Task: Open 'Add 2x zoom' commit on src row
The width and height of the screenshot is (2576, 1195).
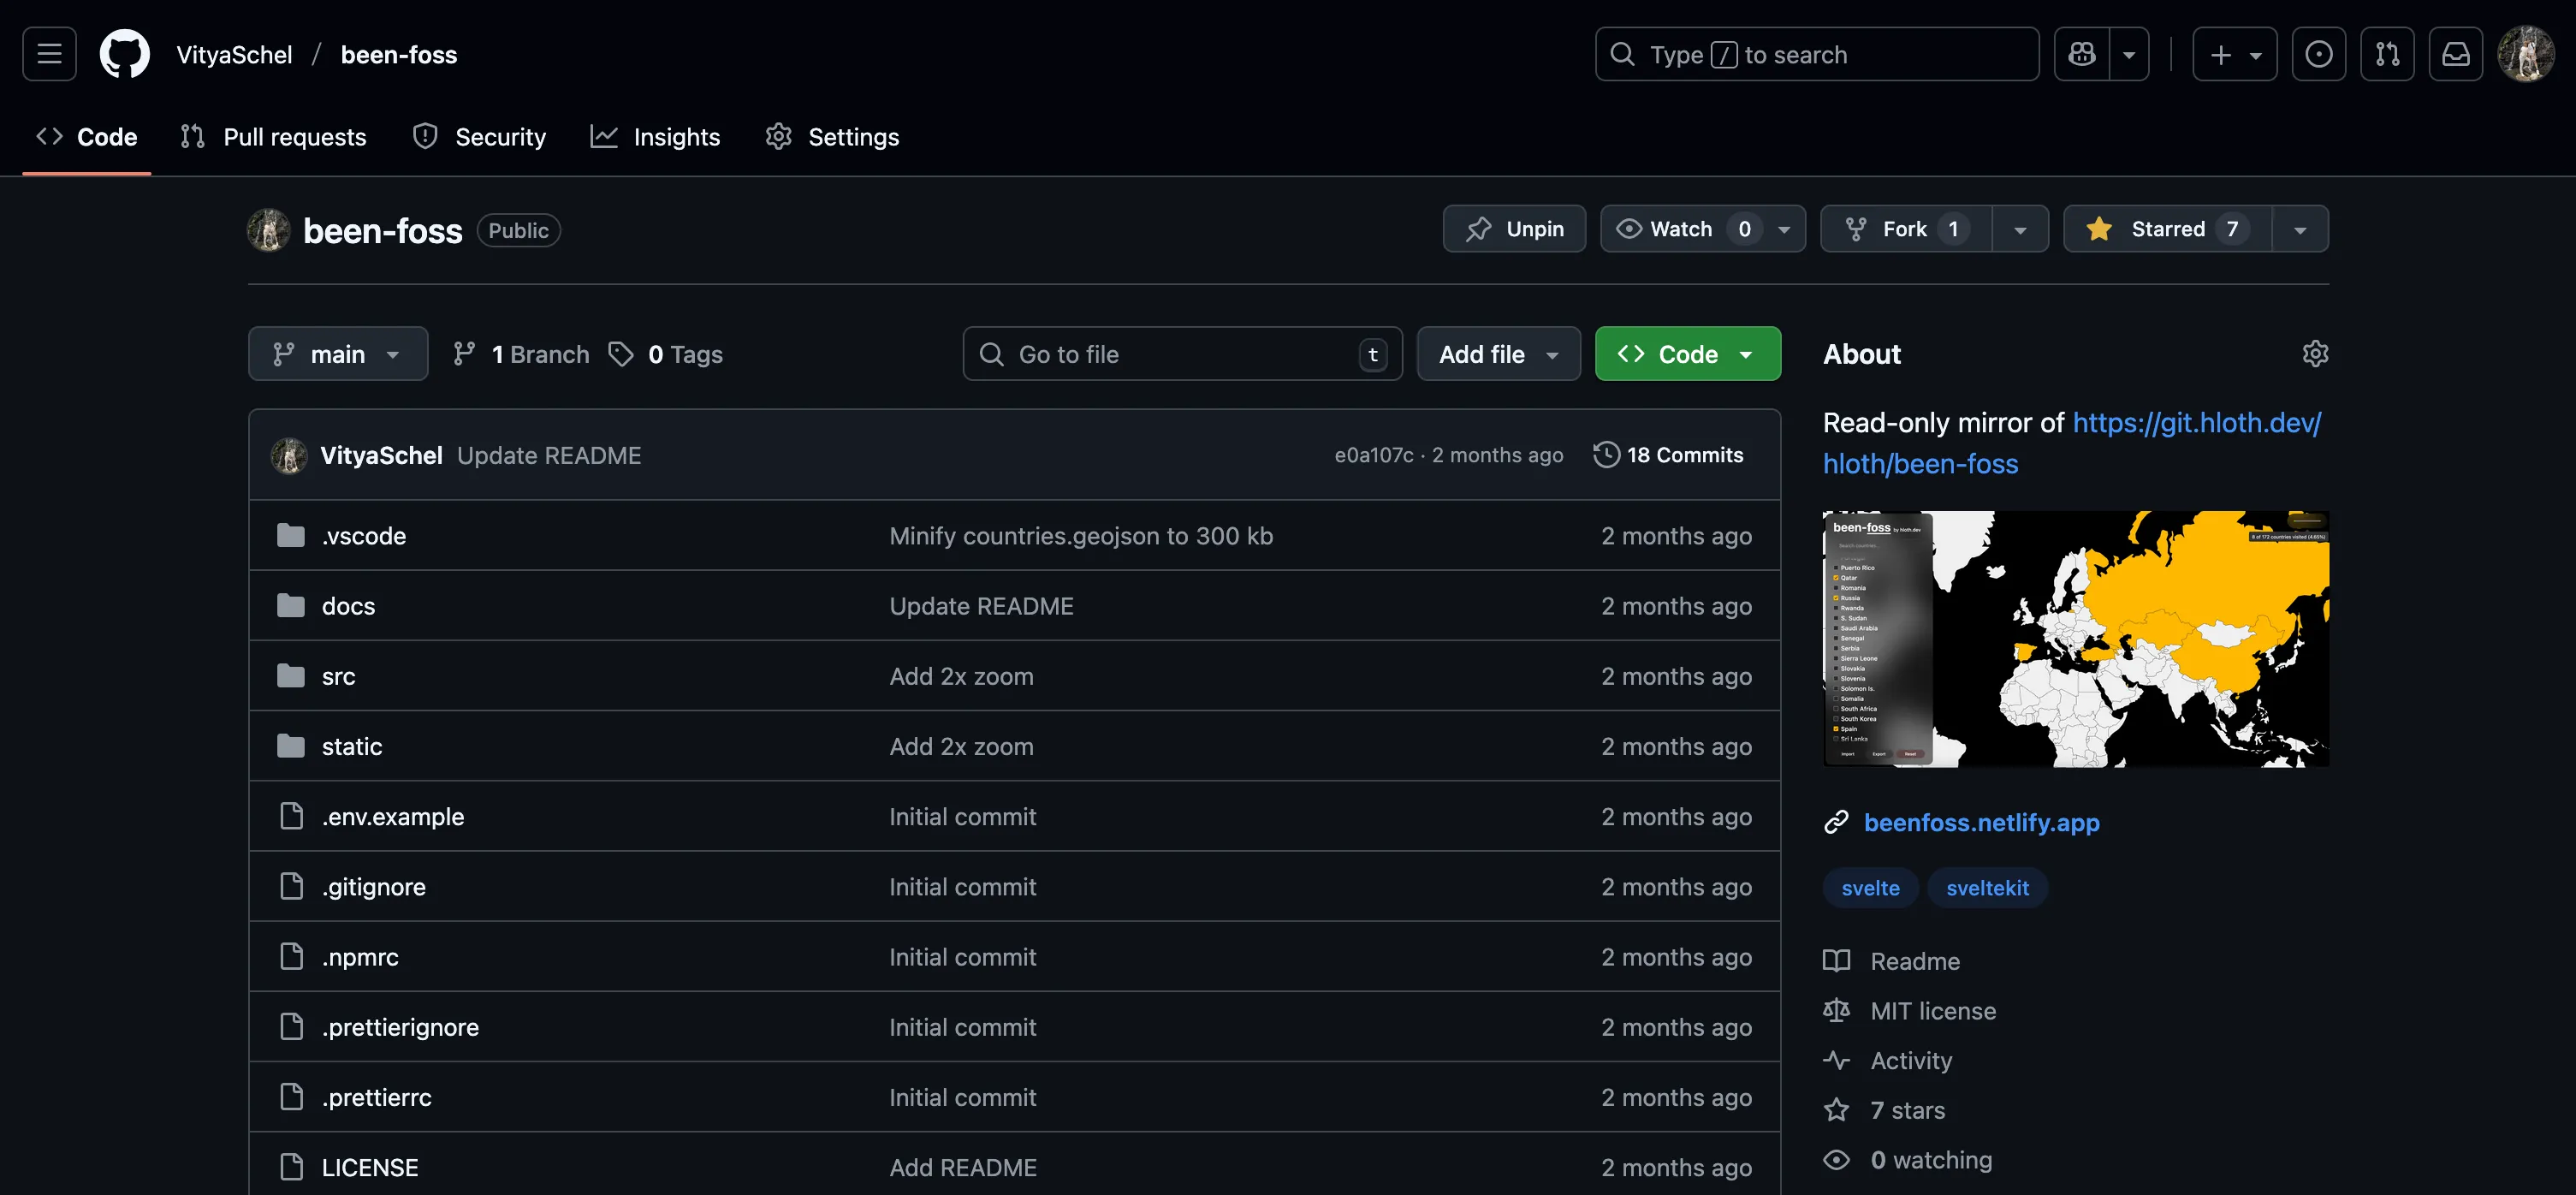Action: coord(961,676)
